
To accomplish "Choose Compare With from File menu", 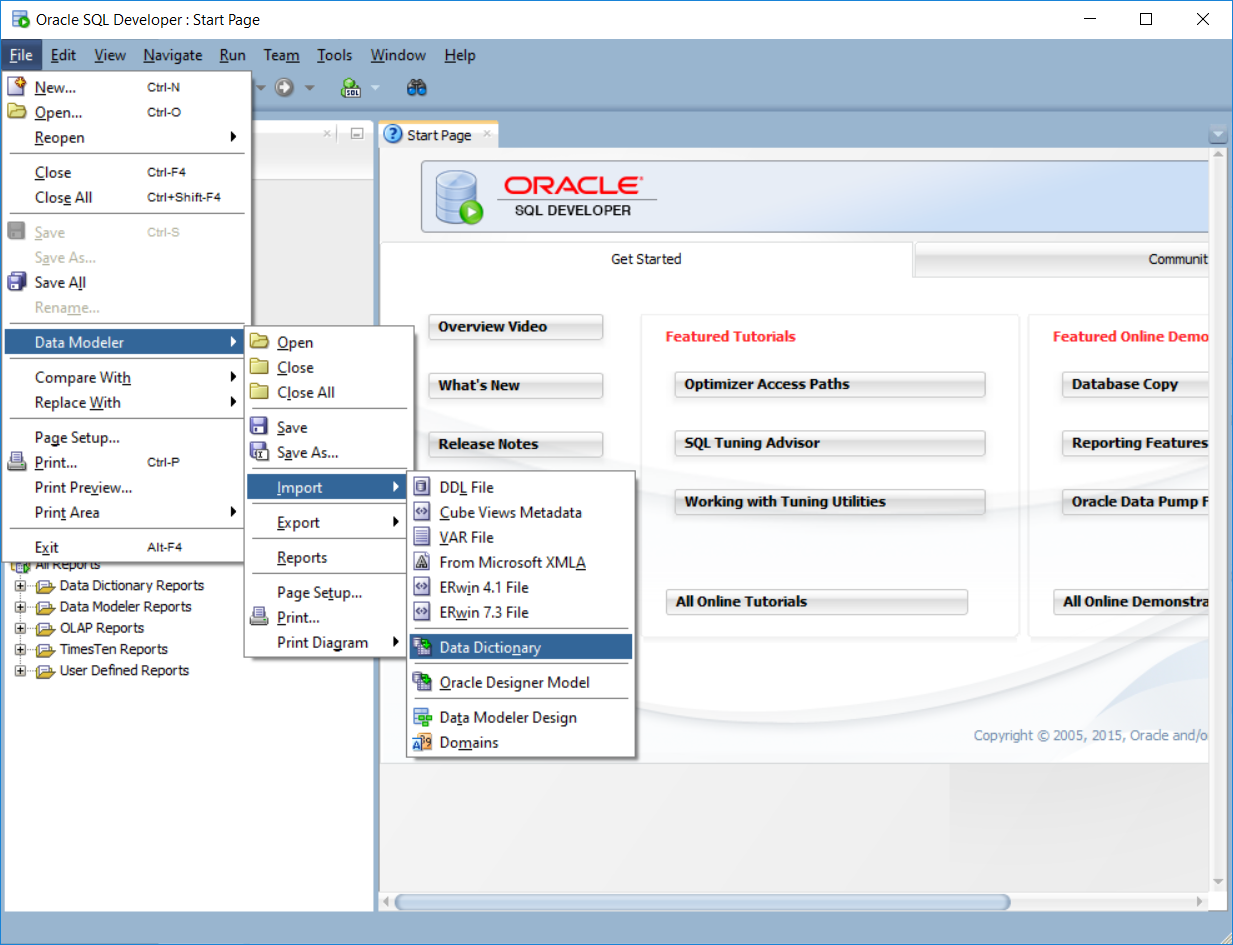I will point(125,377).
